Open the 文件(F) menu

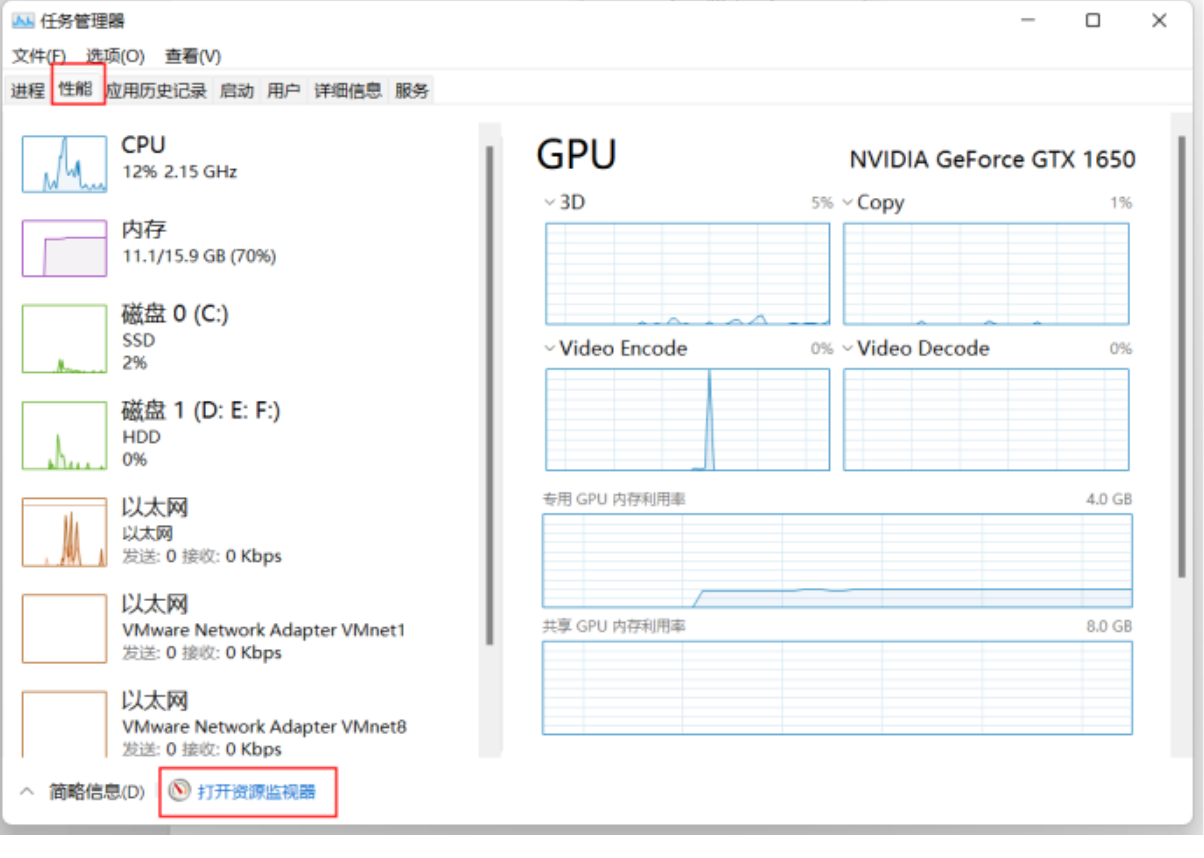38,56
